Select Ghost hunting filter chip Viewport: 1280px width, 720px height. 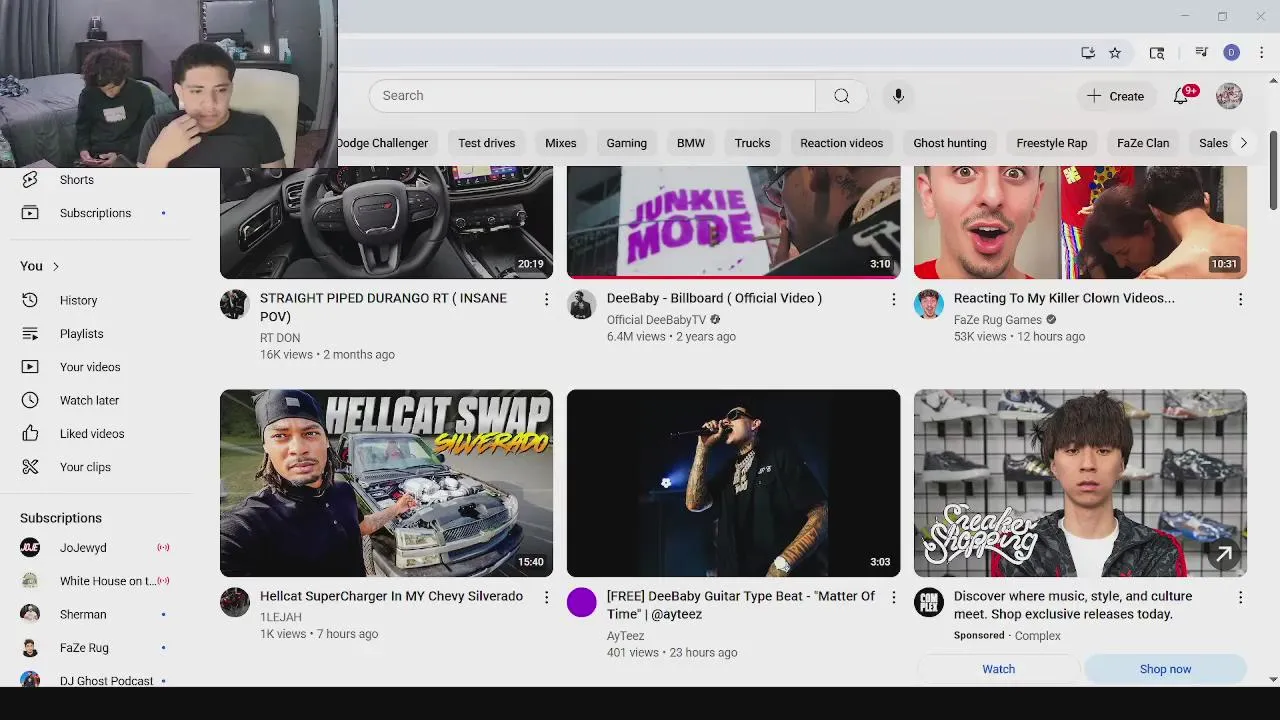pos(949,143)
